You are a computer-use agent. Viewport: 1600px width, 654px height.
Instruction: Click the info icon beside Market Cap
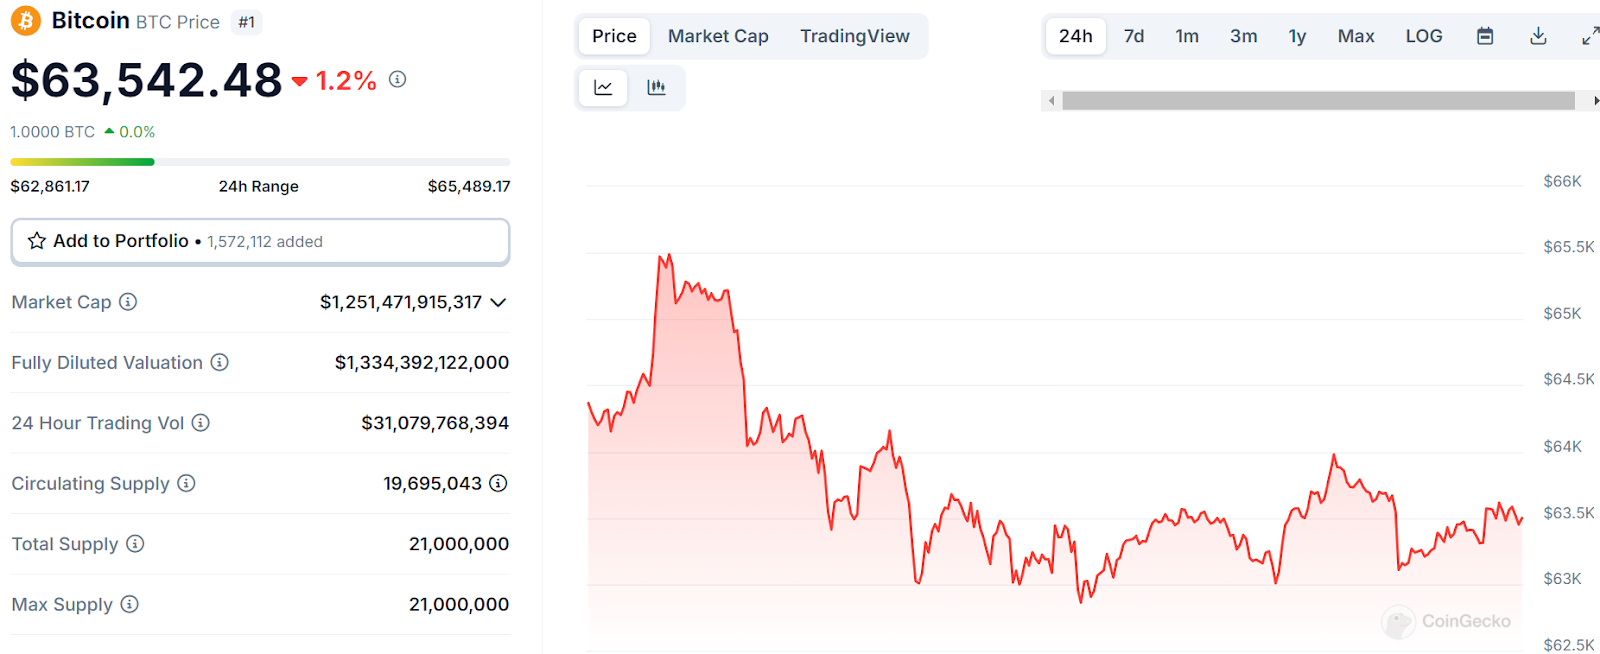tap(129, 302)
